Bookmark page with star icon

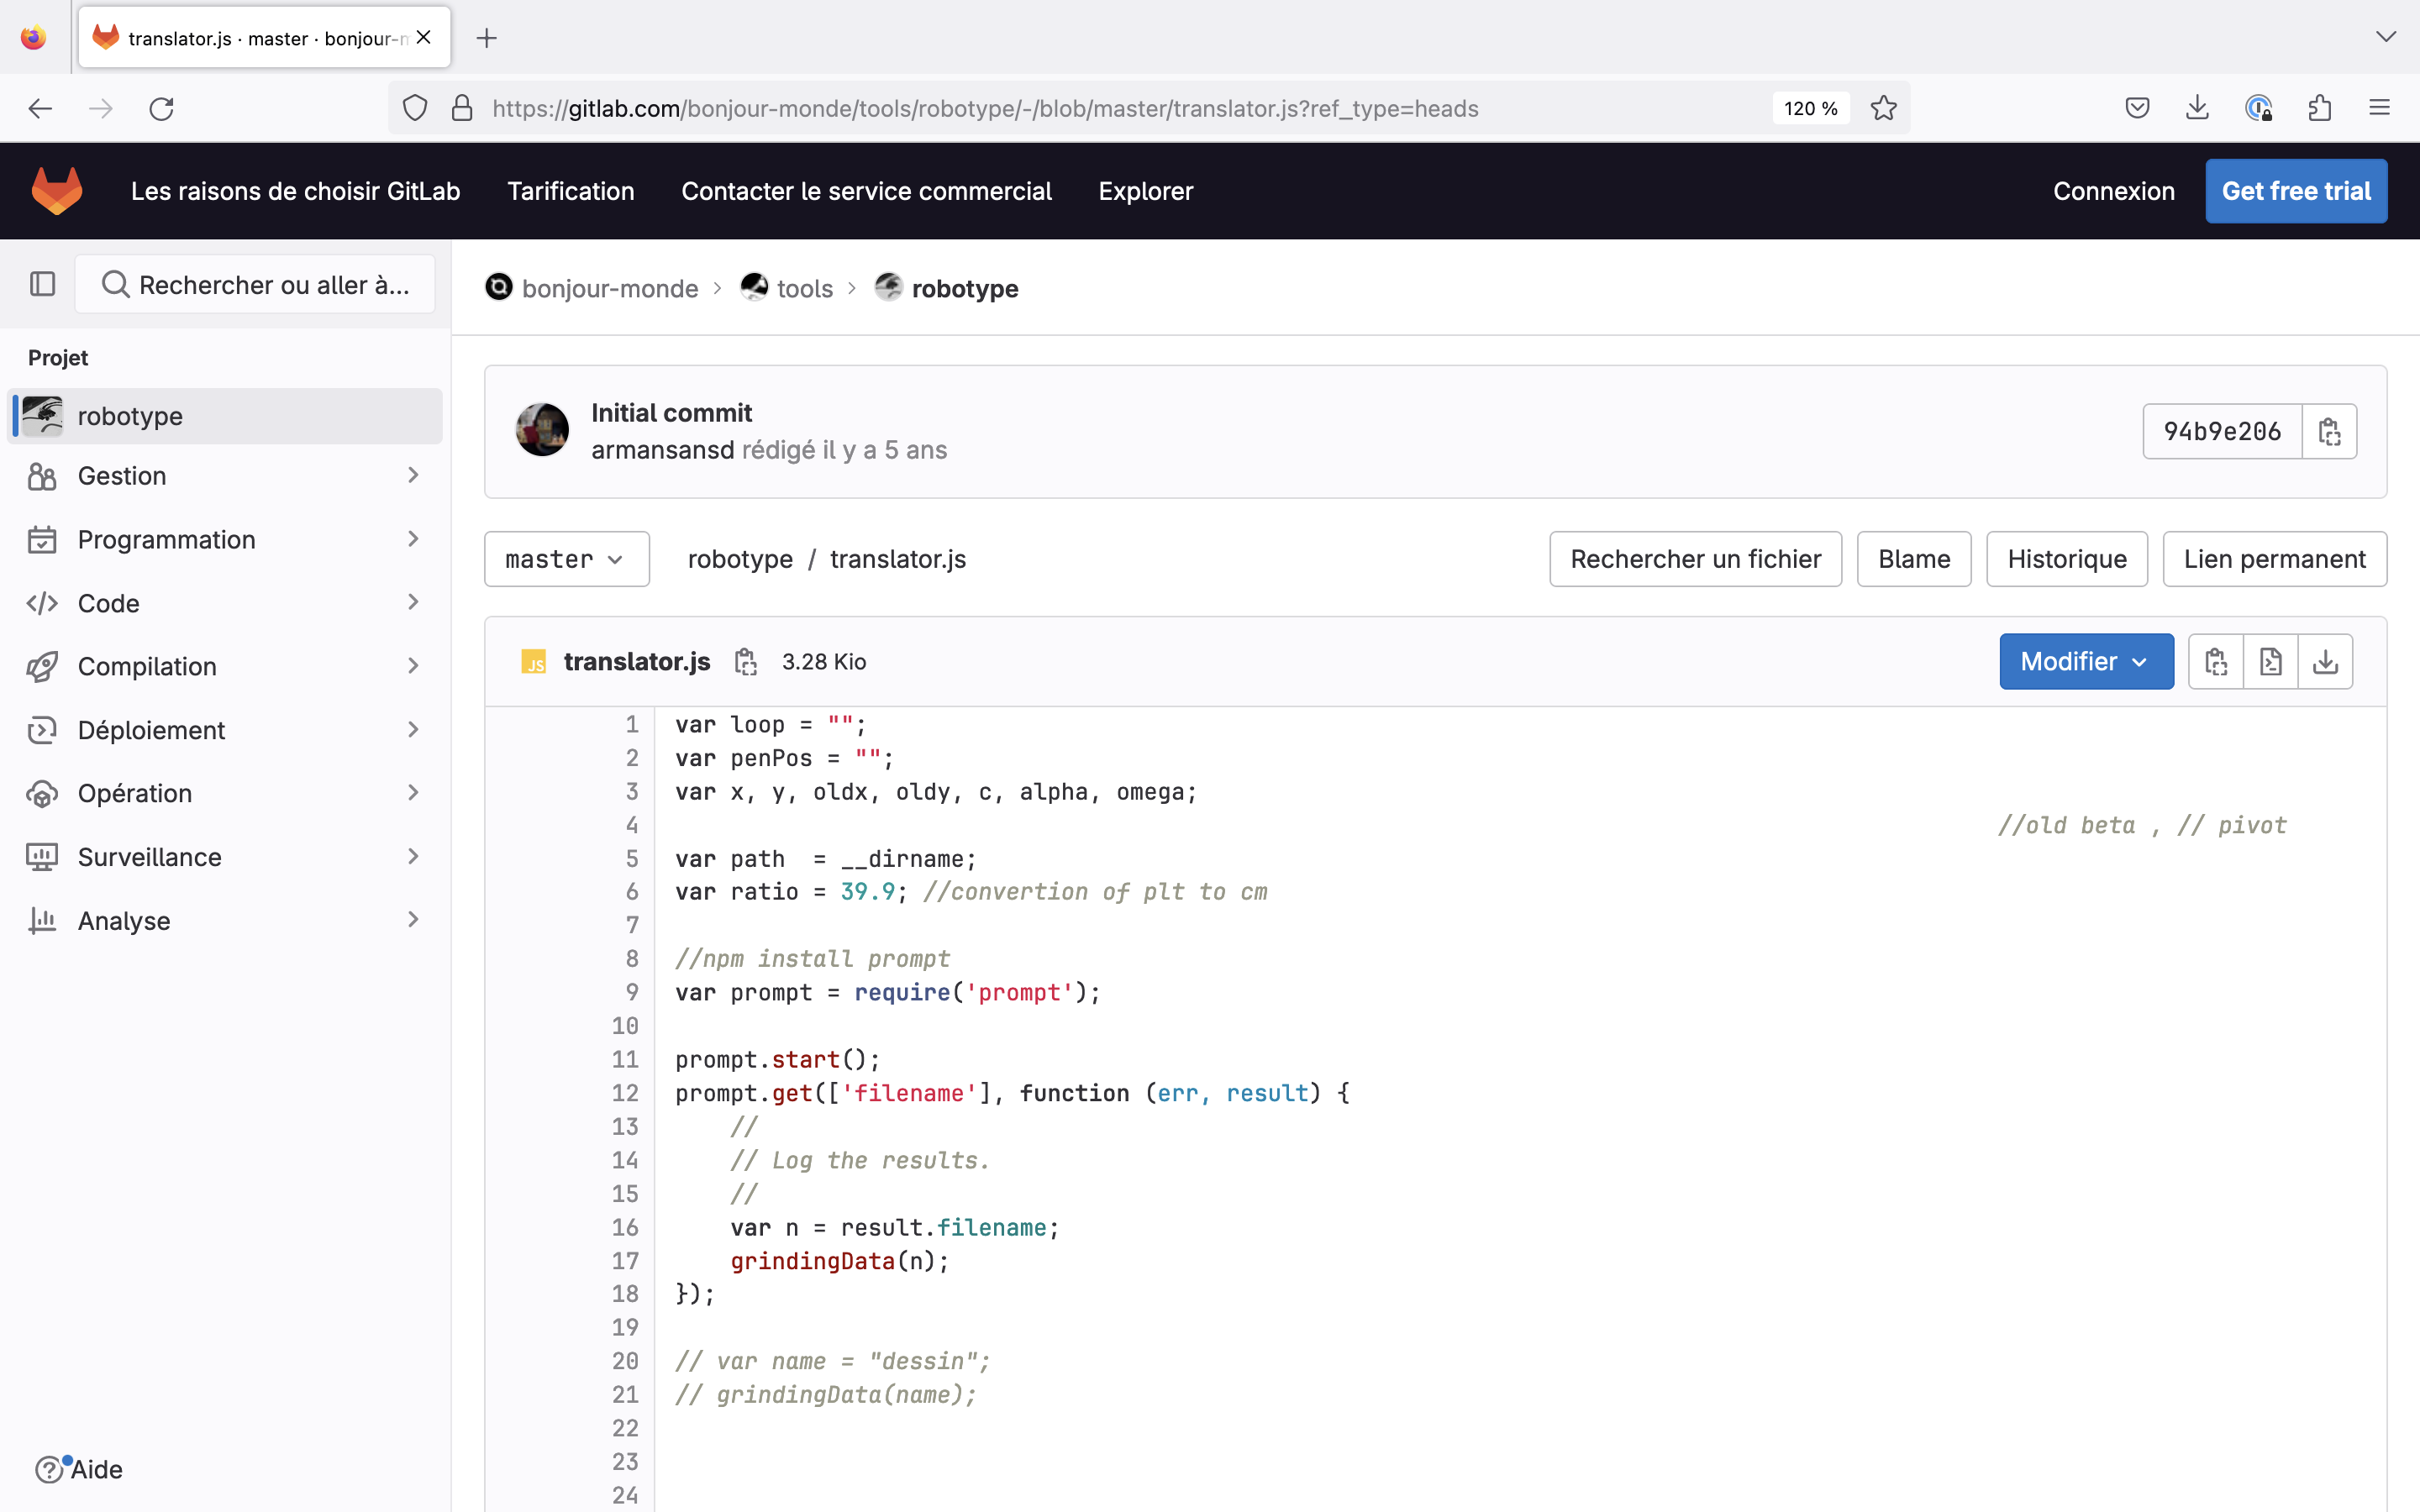click(1883, 108)
